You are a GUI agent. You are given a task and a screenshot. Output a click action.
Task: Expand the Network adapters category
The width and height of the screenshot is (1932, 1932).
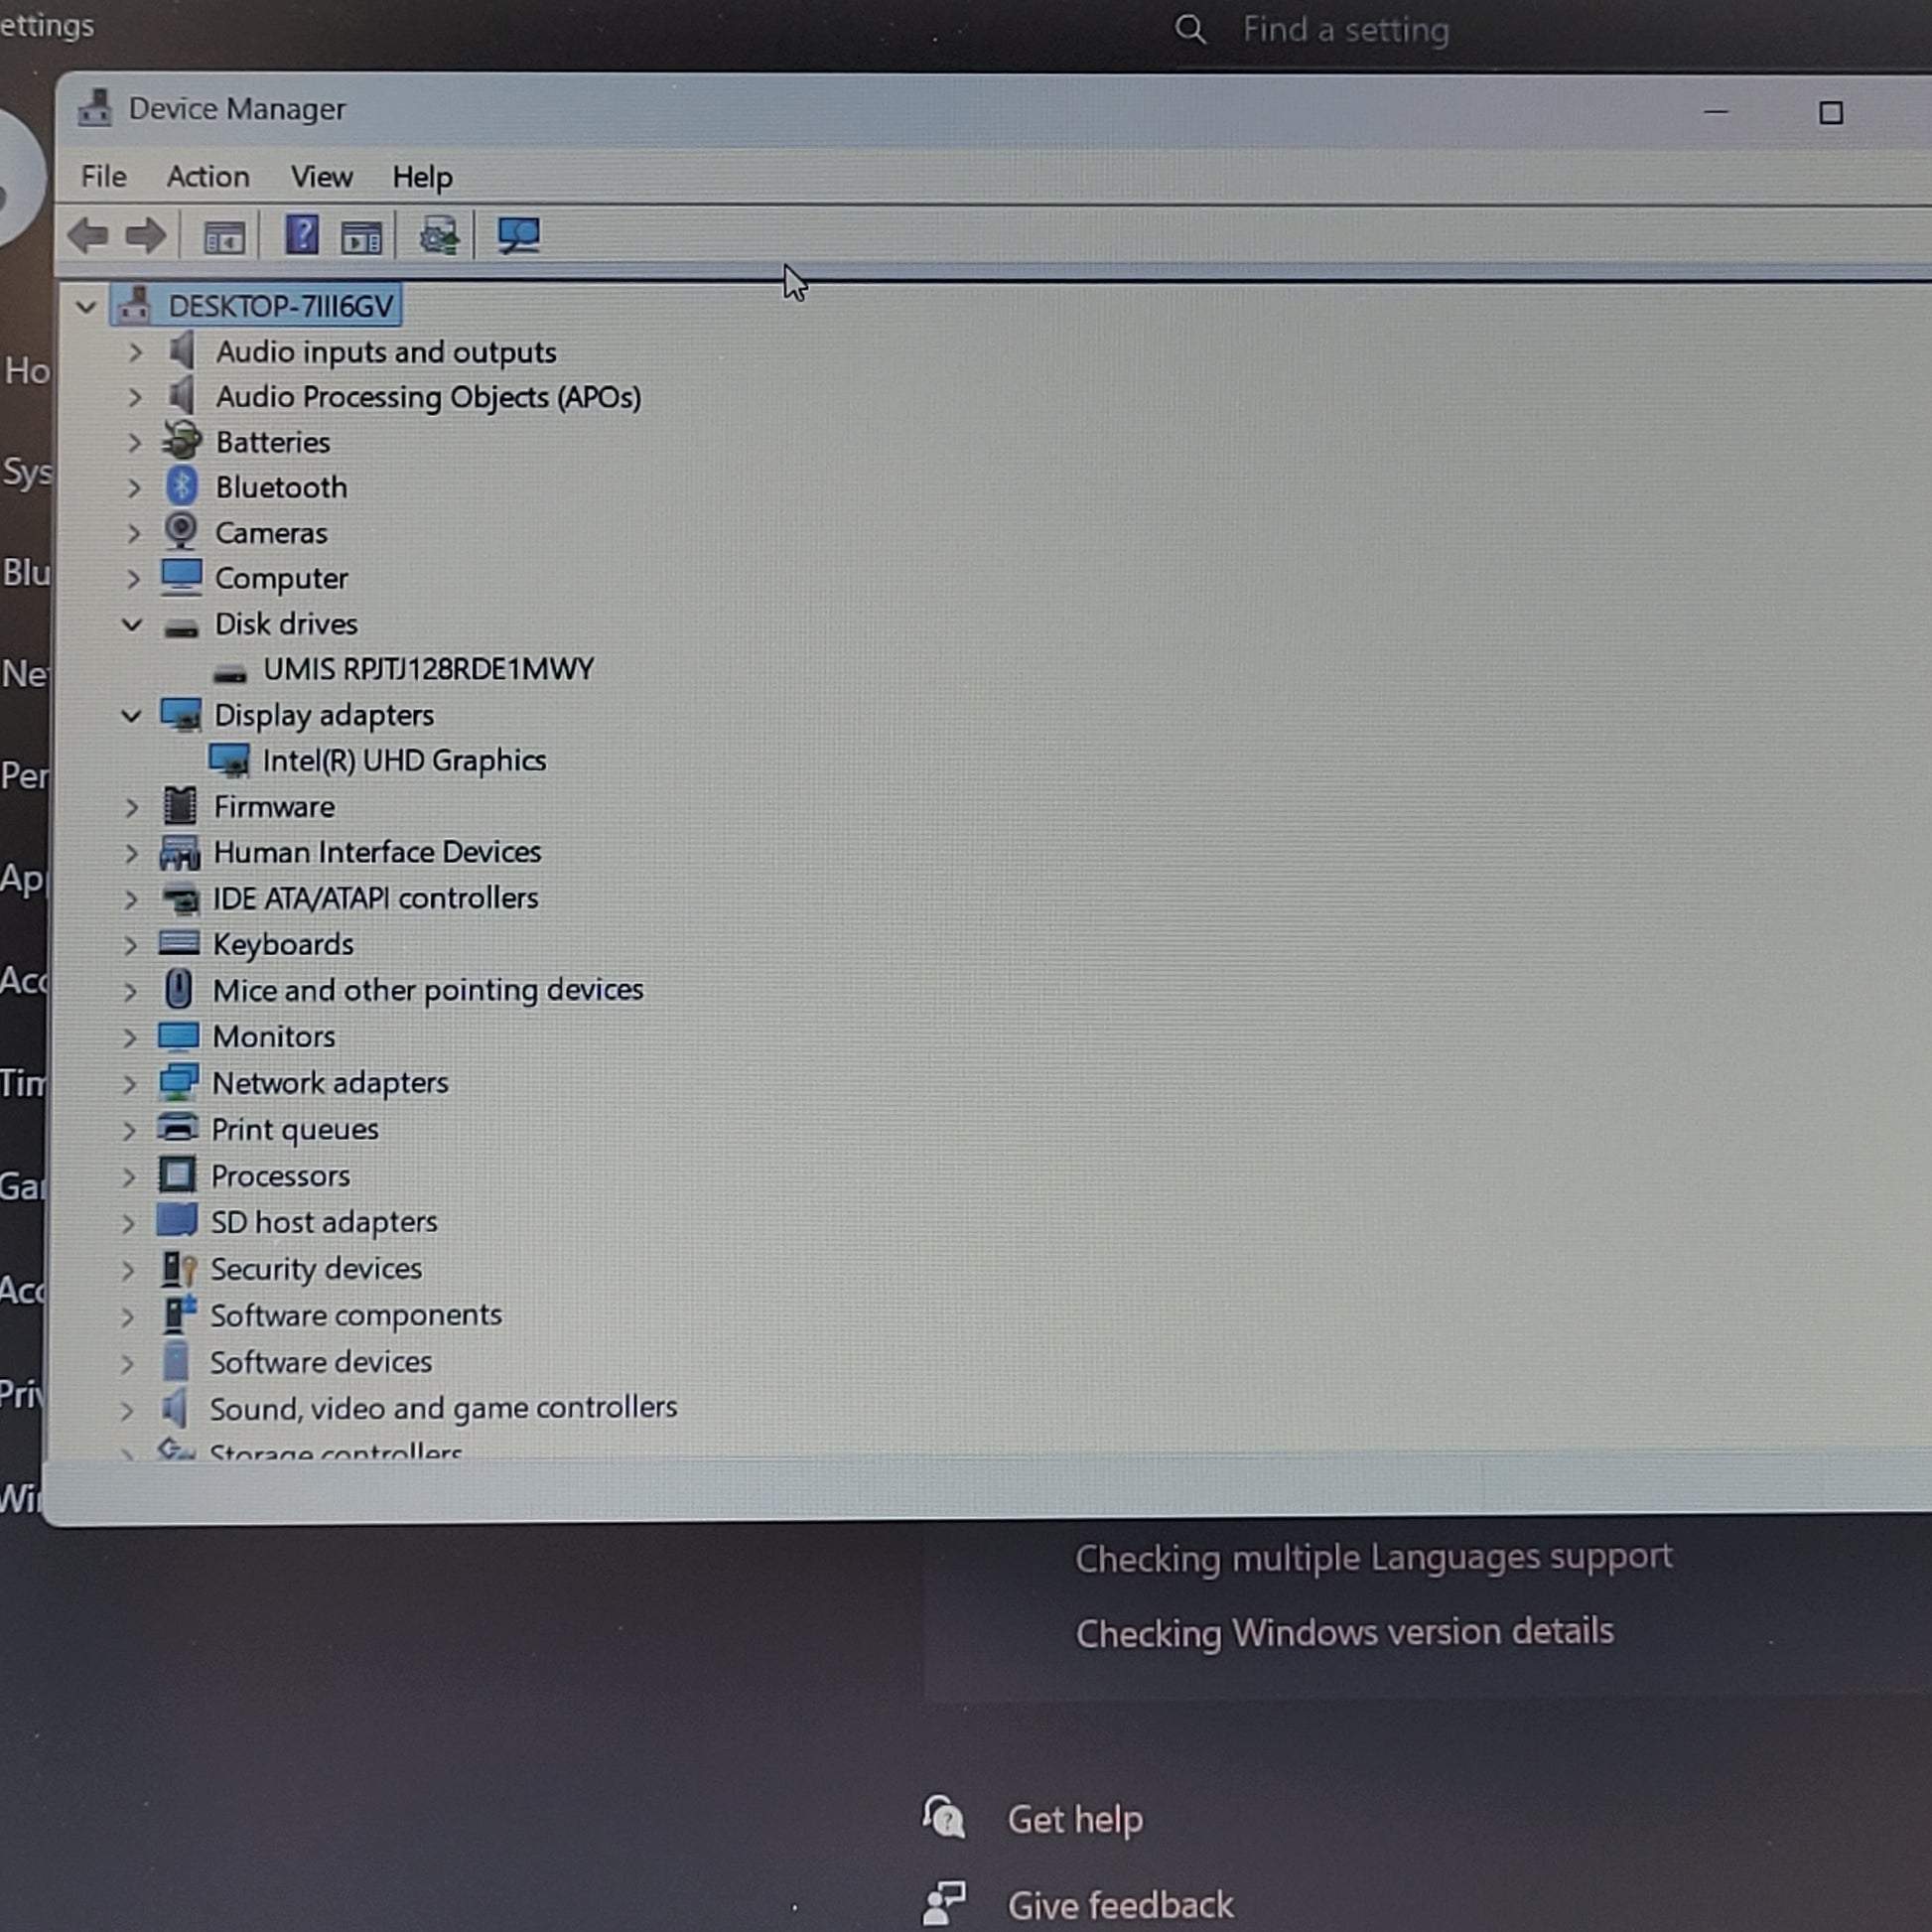pyautogui.click(x=129, y=1083)
